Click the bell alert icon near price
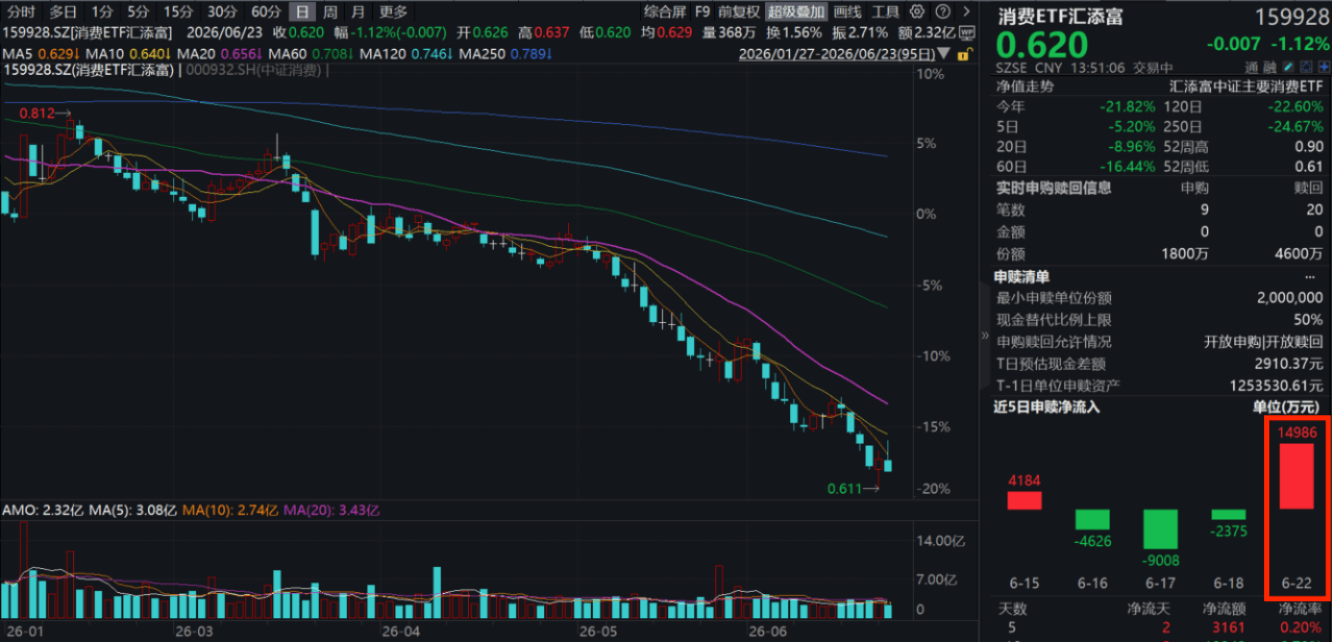 pyautogui.click(x=1307, y=67)
